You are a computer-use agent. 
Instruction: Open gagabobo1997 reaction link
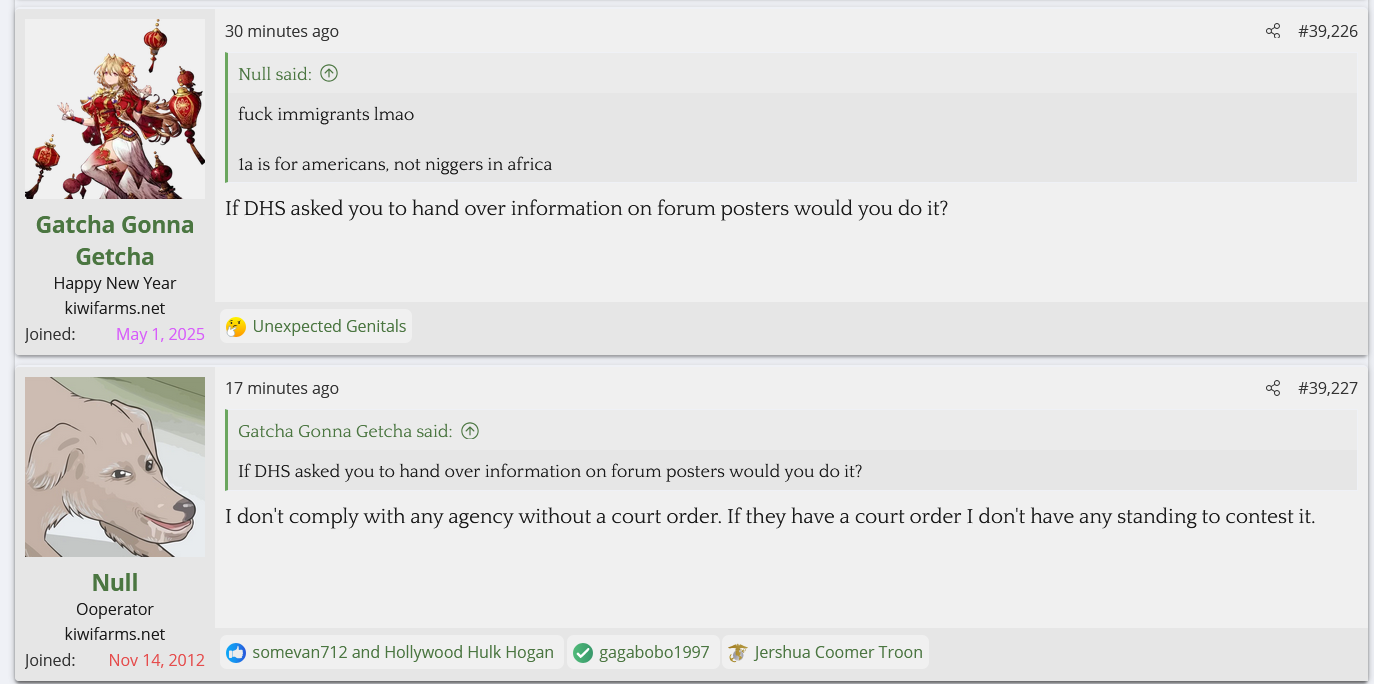[654, 653]
